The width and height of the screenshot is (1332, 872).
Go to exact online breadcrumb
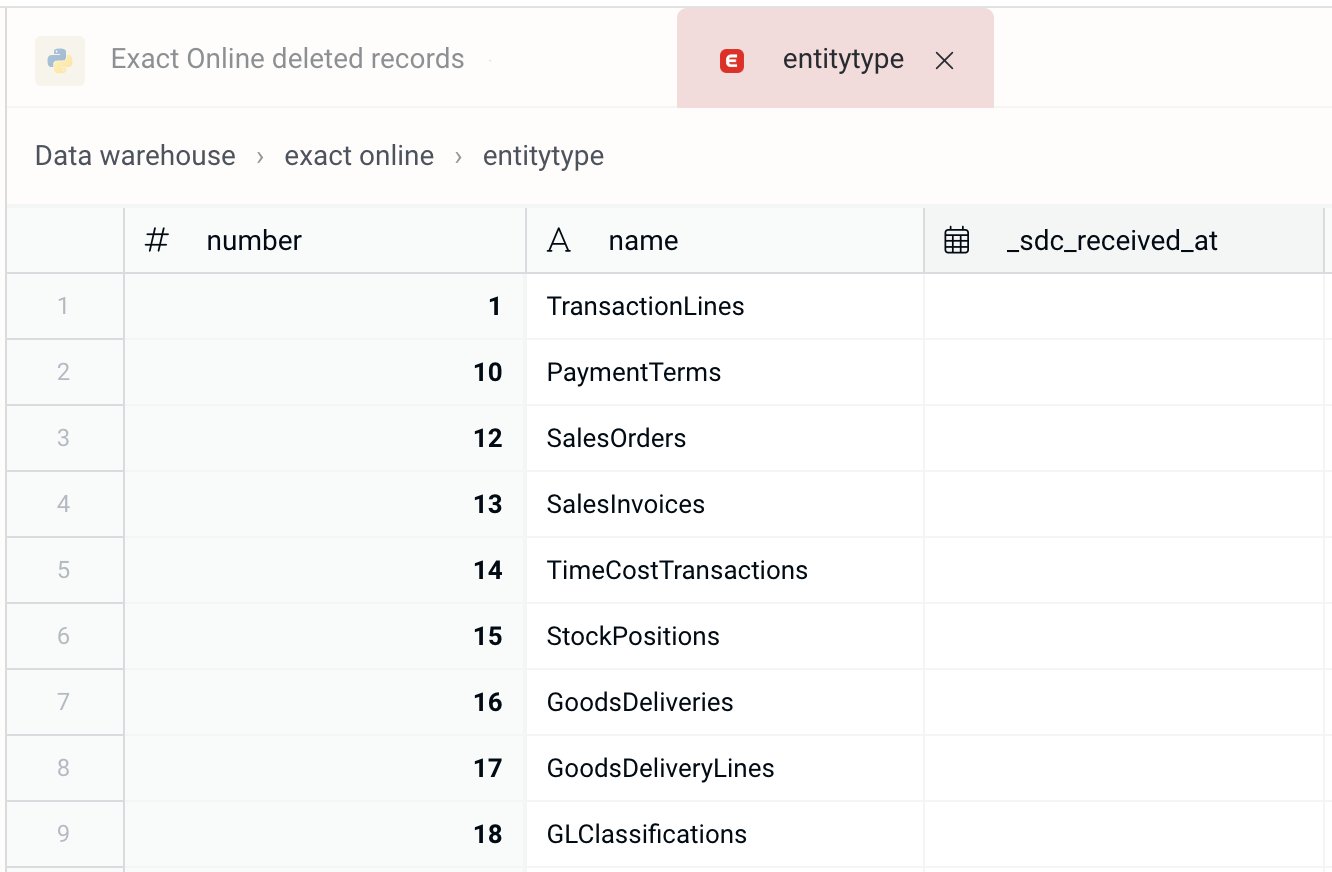[x=359, y=156]
